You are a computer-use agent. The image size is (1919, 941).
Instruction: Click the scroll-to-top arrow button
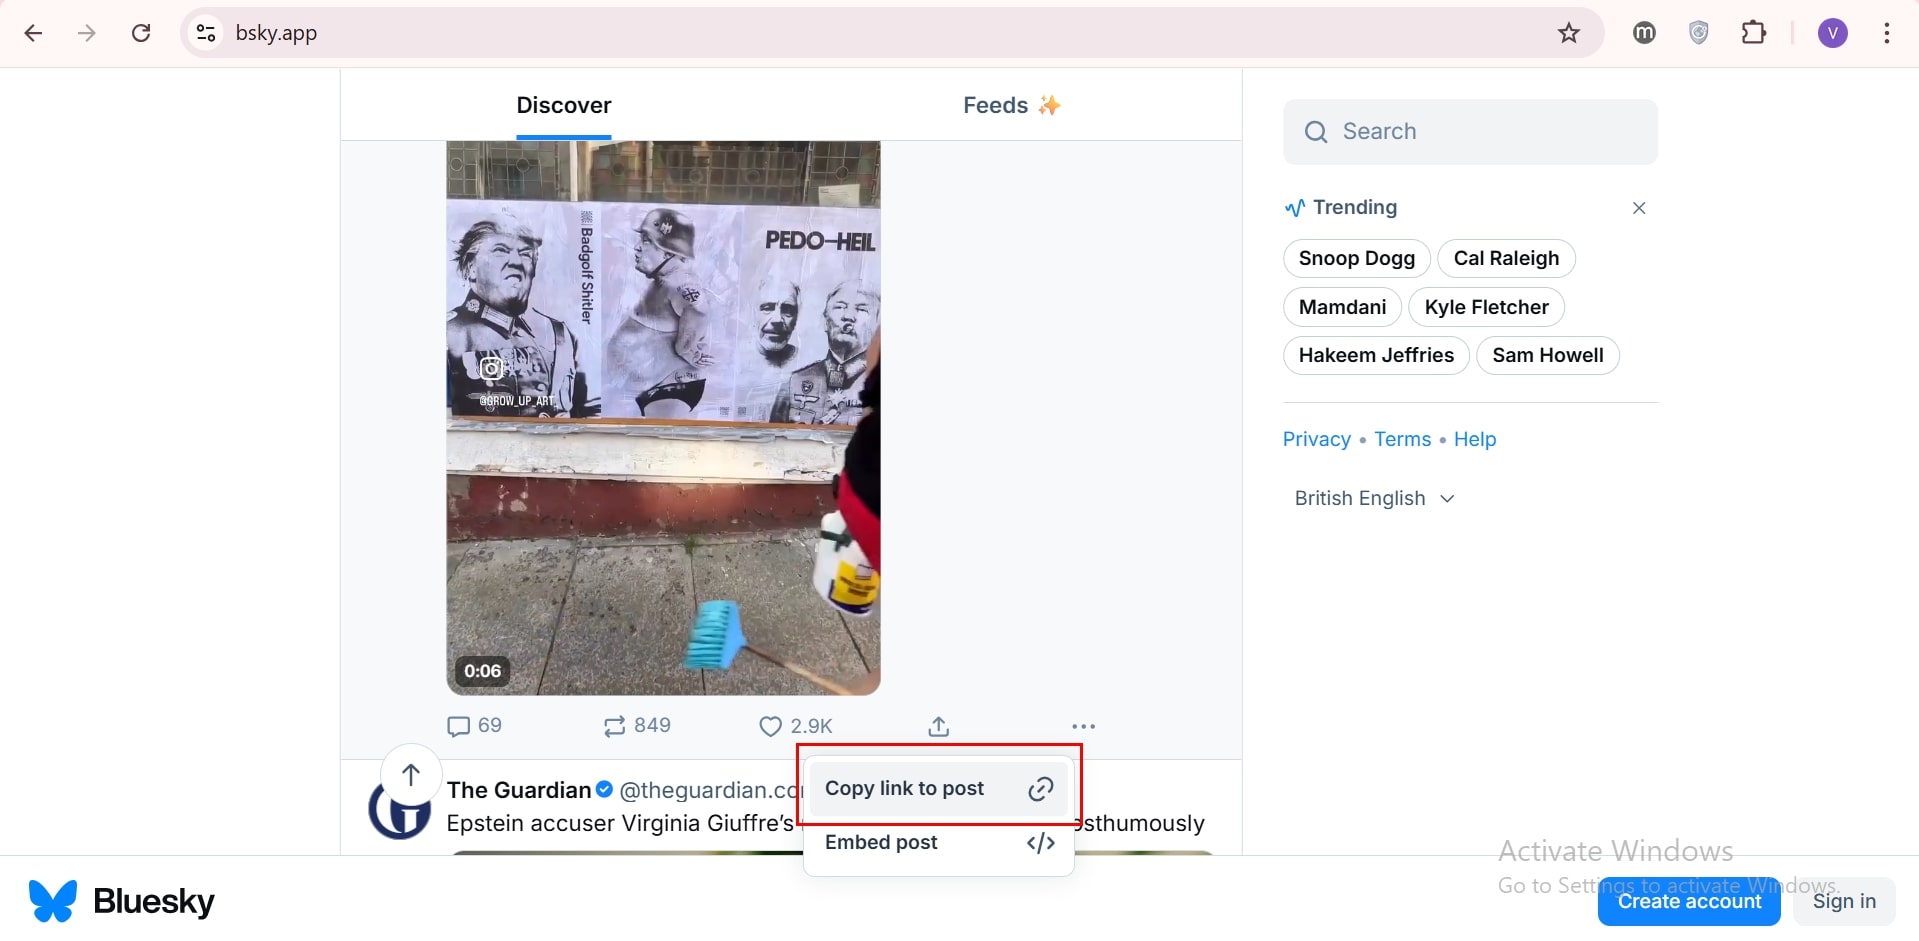tap(411, 774)
